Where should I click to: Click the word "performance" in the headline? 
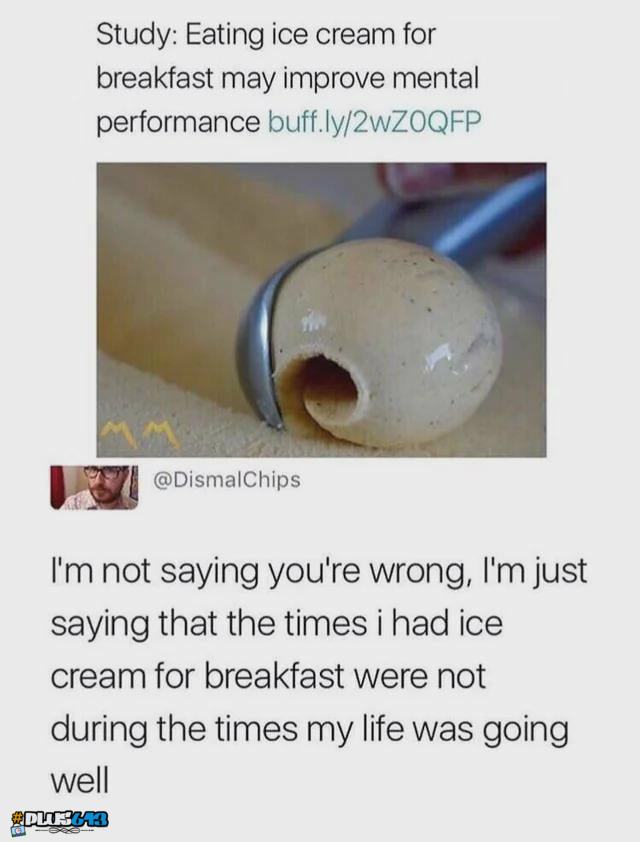pos(178,124)
